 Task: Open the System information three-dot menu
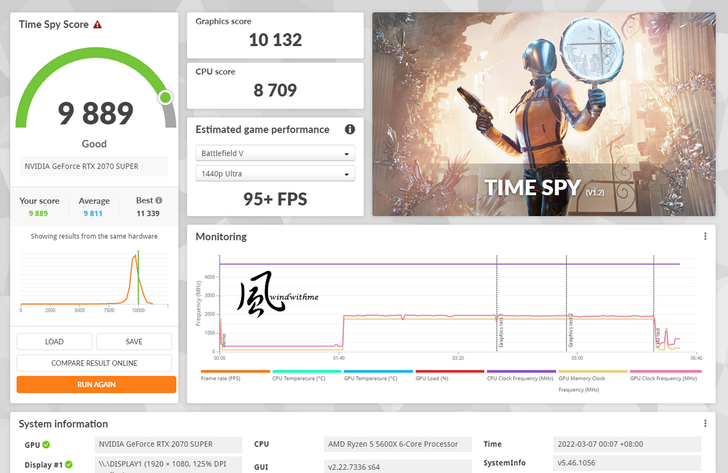pyautogui.click(x=705, y=423)
